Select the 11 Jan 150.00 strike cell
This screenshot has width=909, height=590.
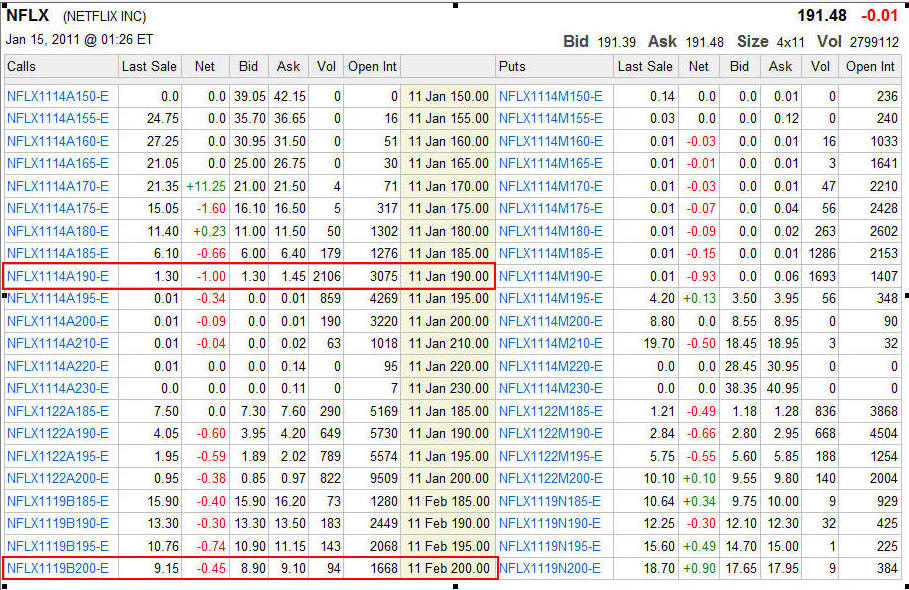coord(449,96)
